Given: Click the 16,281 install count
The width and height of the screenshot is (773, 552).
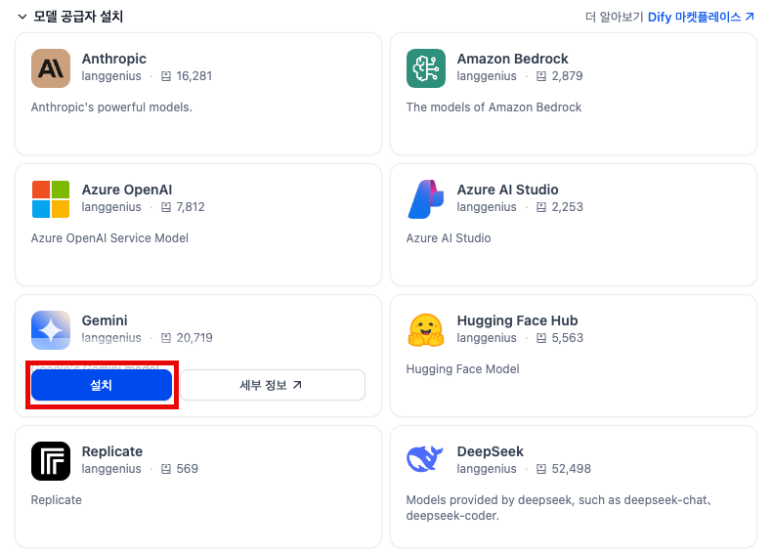Looking at the screenshot, I should (x=194, y=76).
